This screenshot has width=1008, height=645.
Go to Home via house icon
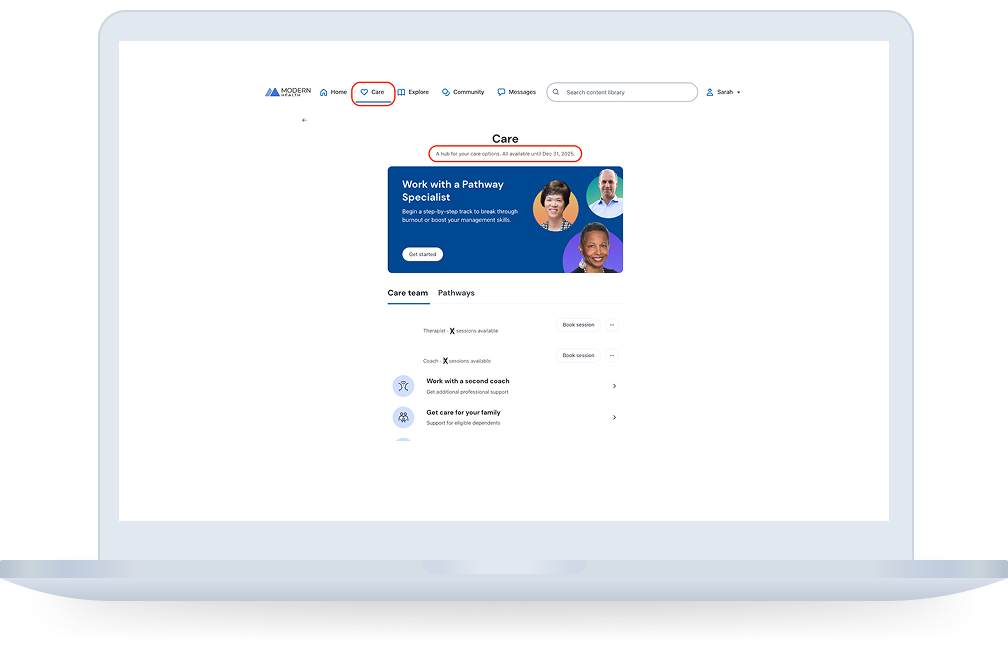click(323, 92)
